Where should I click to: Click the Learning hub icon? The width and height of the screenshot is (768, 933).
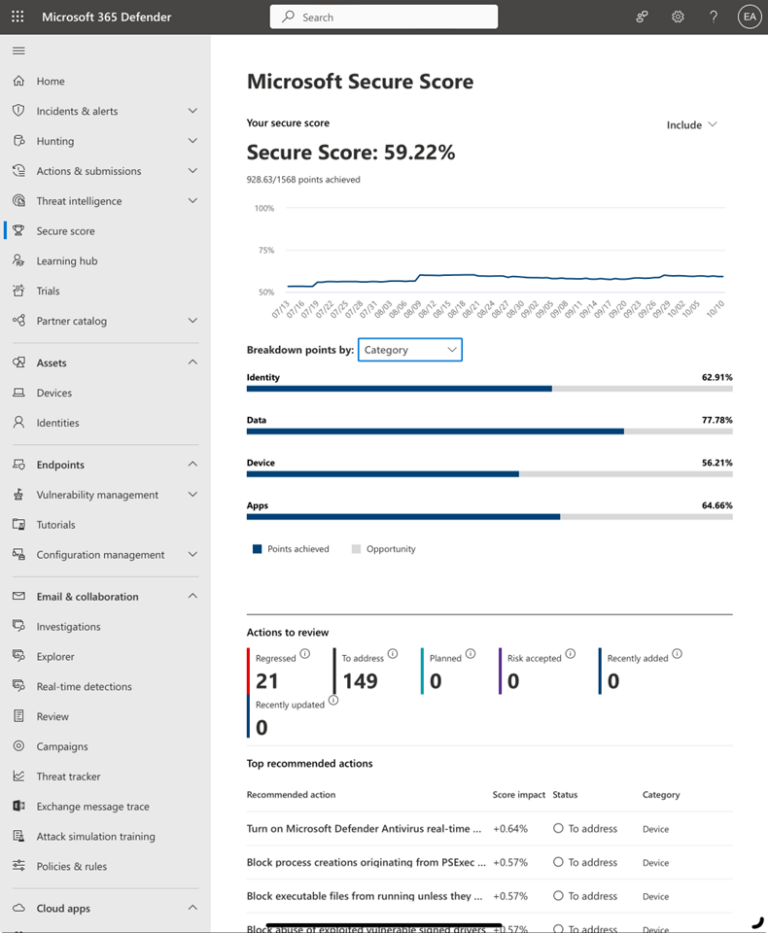pos(19,260)
